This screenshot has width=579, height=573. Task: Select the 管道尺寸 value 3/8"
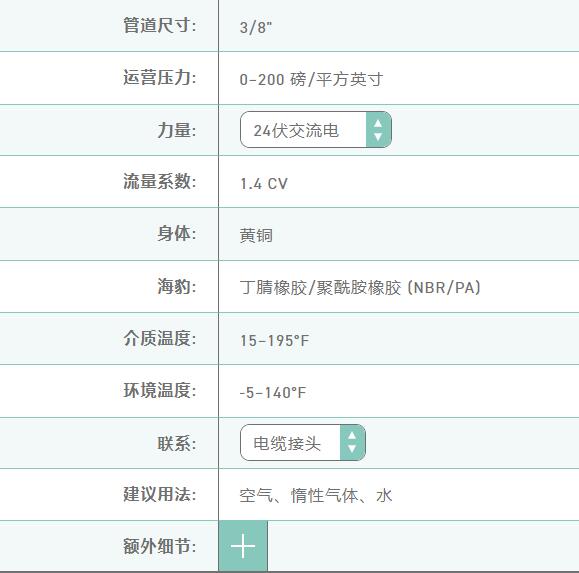click(256, 27)
